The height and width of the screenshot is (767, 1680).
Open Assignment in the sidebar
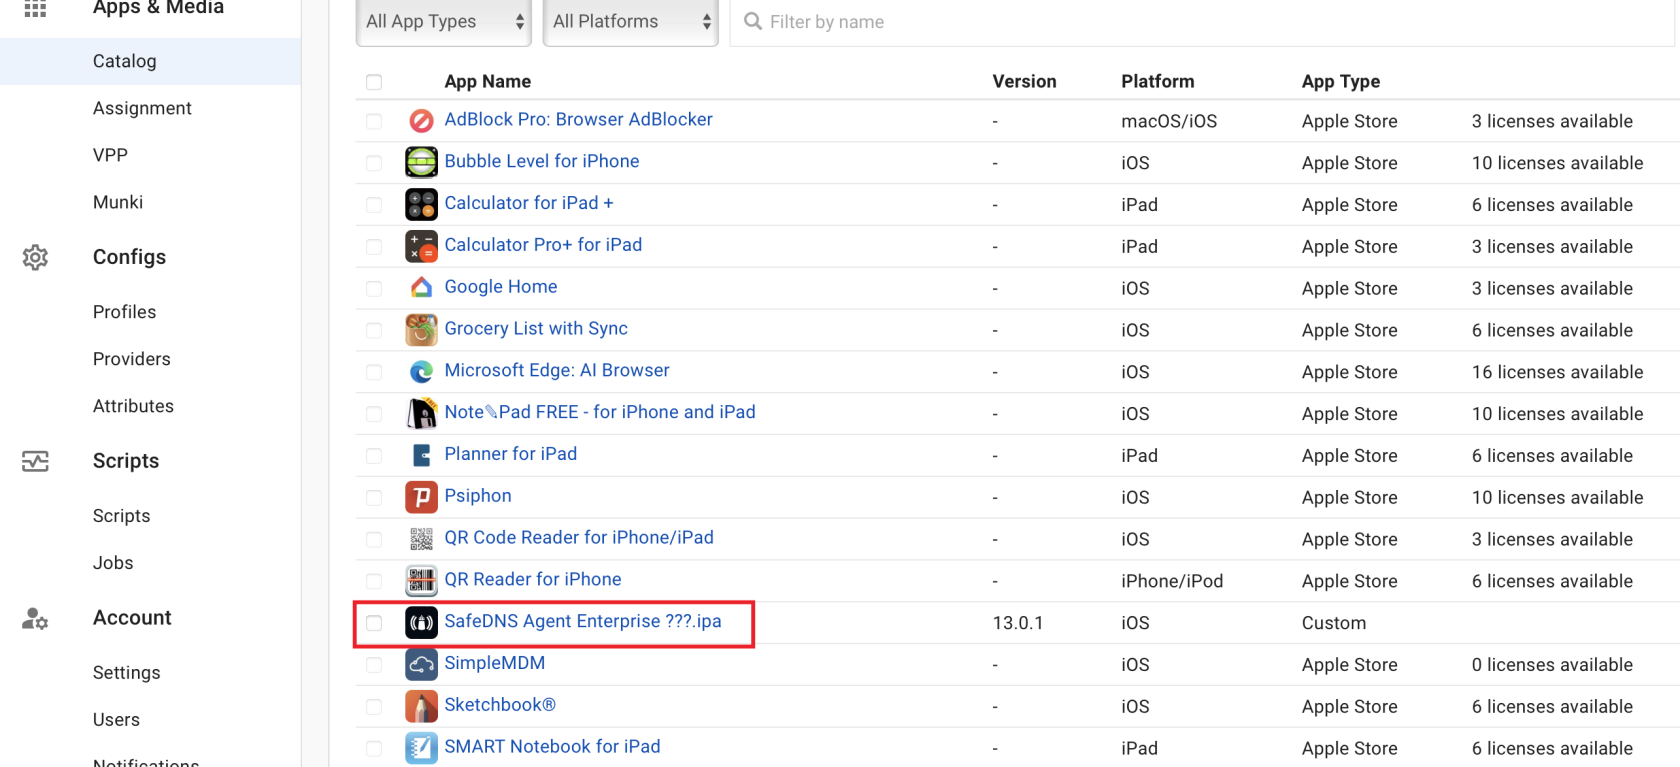coord(142,108)
